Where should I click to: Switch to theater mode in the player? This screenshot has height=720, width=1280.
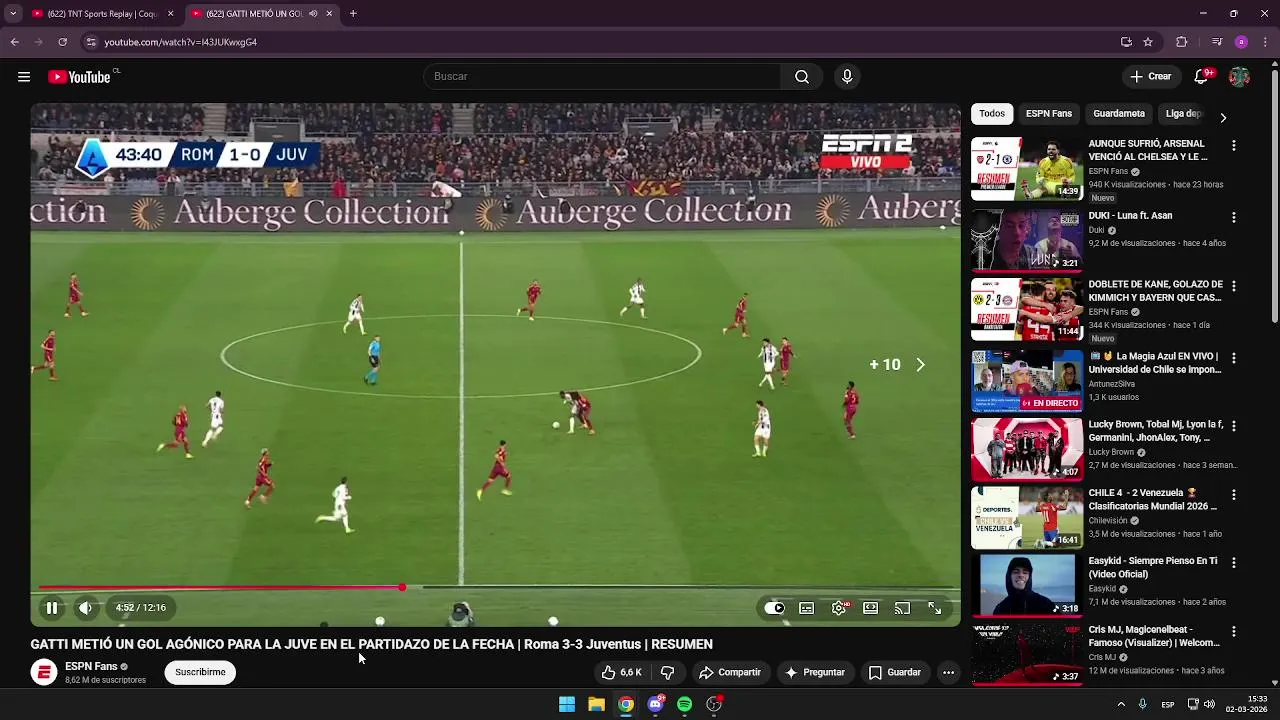coord(871,608)
